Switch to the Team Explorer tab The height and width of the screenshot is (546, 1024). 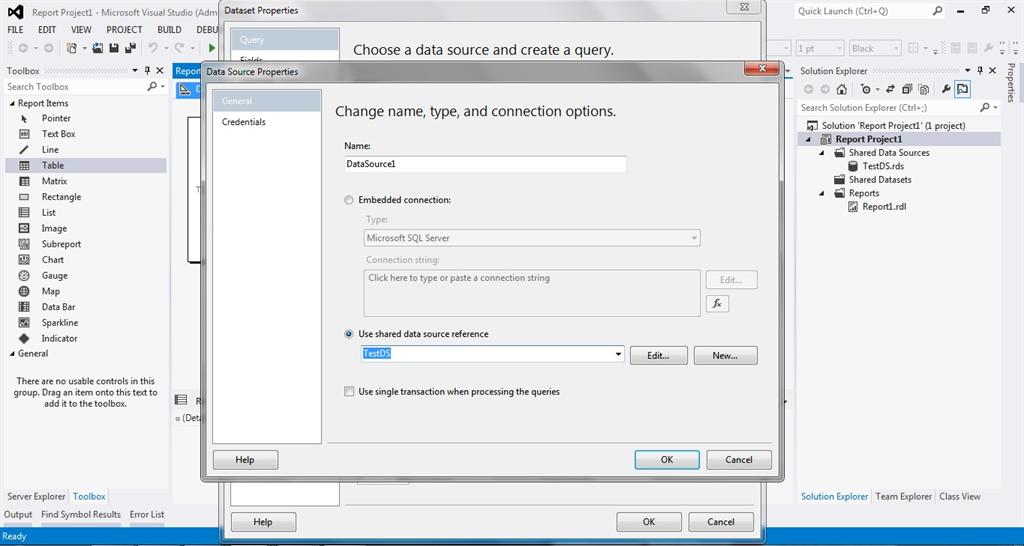click(903, 496)
